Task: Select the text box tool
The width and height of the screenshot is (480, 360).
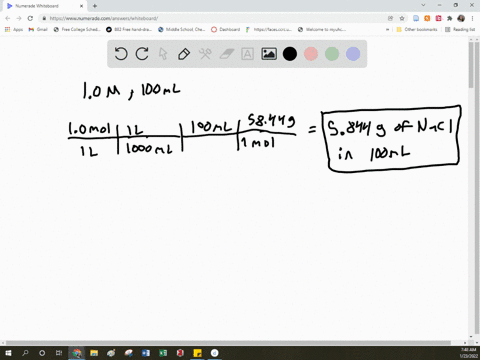Action: (x=247, y=54)
